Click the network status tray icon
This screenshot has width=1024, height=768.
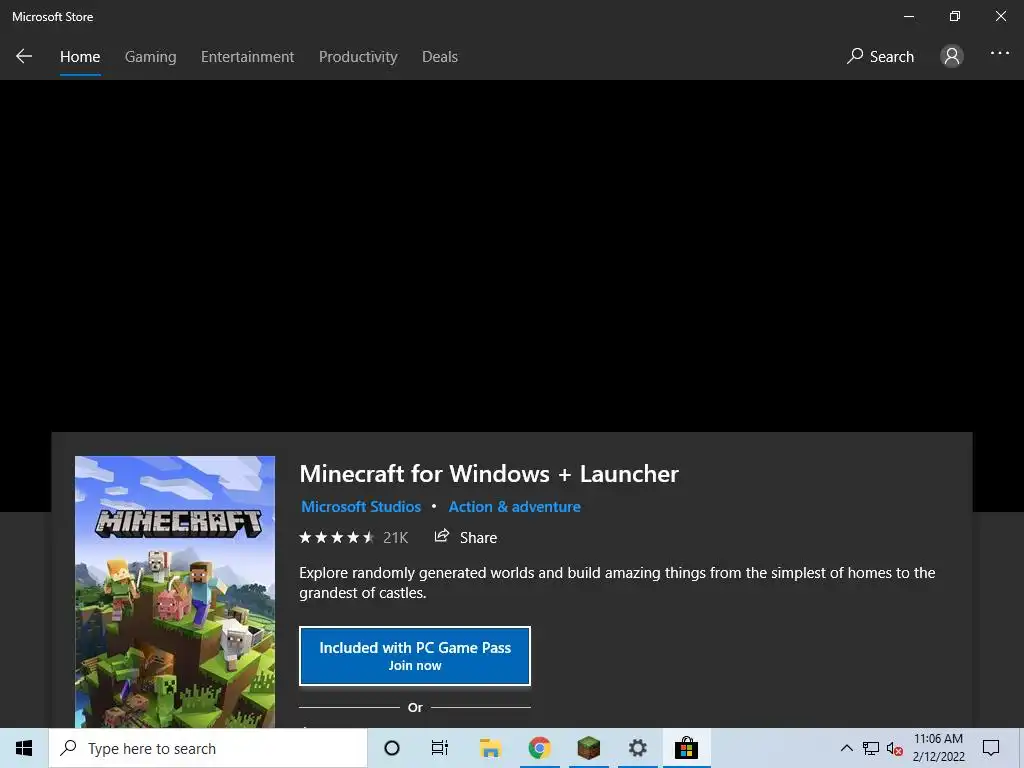pos(871,748)
